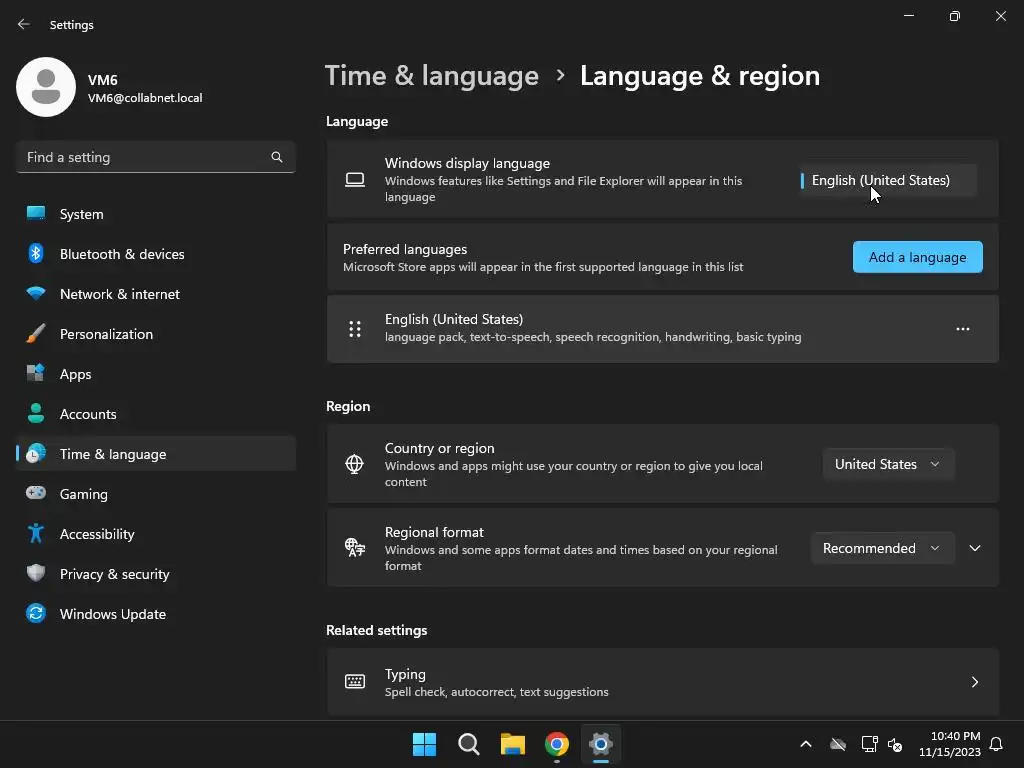Viewport: 1024px width, 768px height.
Task: Click the Country or region globe icon
Action: 355,464
